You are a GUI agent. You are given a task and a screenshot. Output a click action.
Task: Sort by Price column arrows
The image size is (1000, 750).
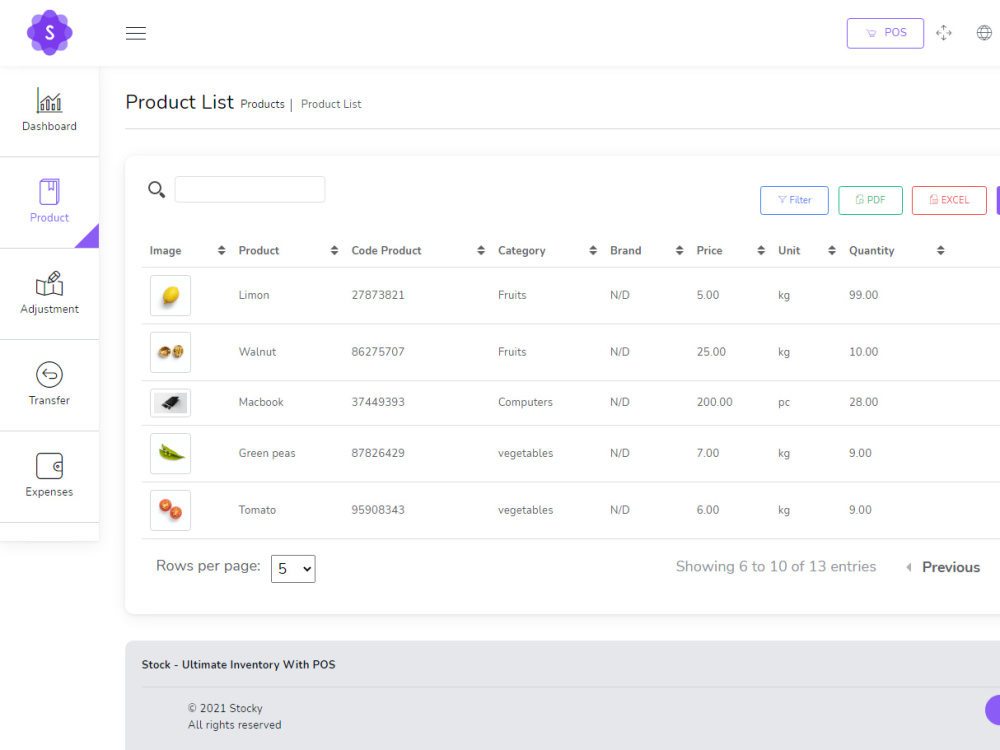(761, 251)
